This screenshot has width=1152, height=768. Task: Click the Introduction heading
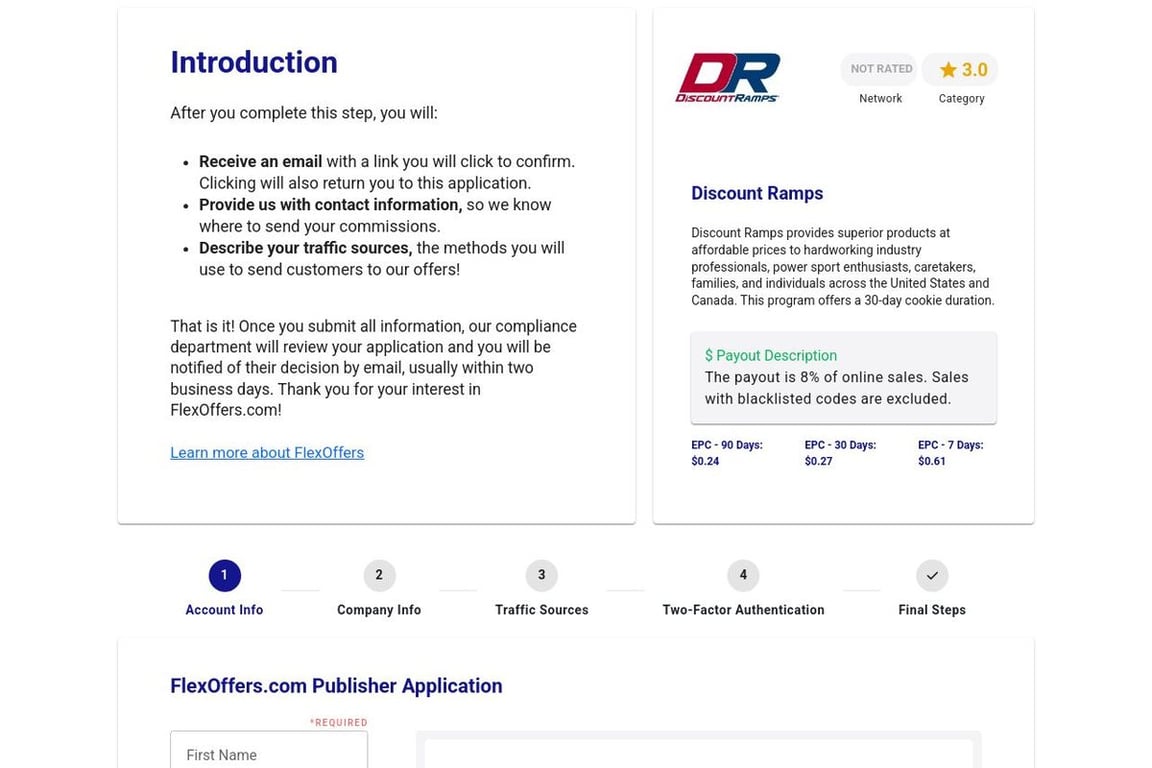click(x=253, y=62)
